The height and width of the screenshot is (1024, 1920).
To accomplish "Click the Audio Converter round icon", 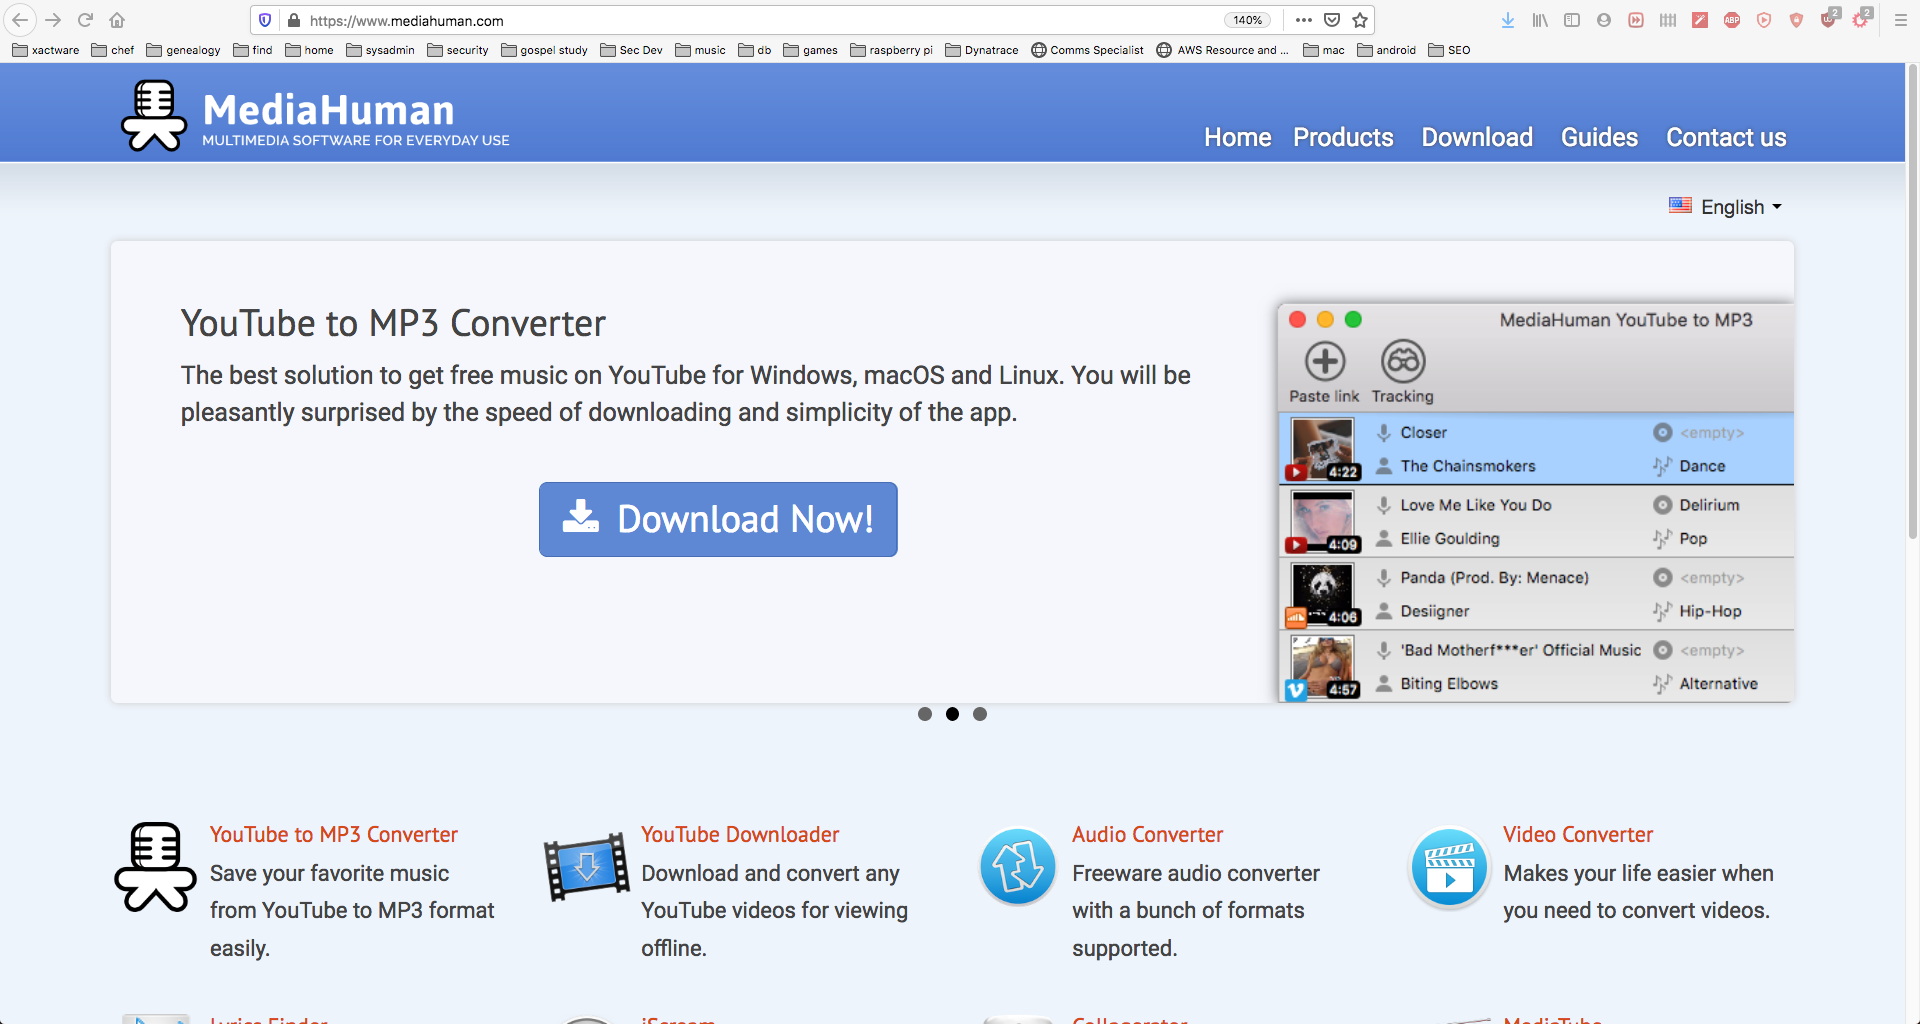I will [x=1018, y=866].
